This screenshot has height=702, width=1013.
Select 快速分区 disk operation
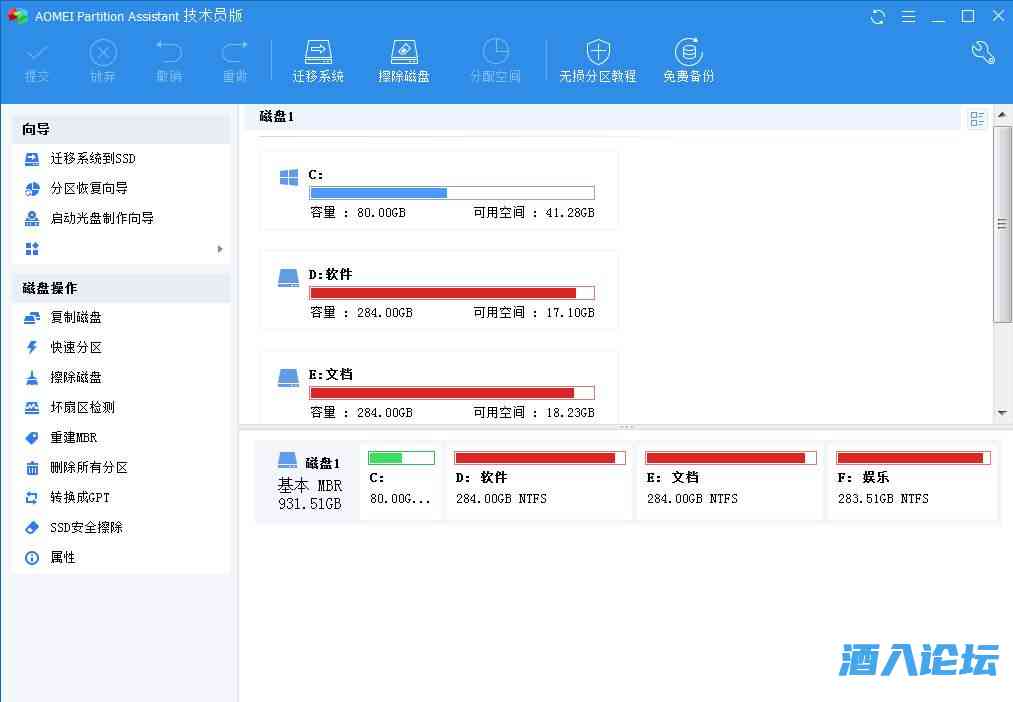(x=76, y=347)
